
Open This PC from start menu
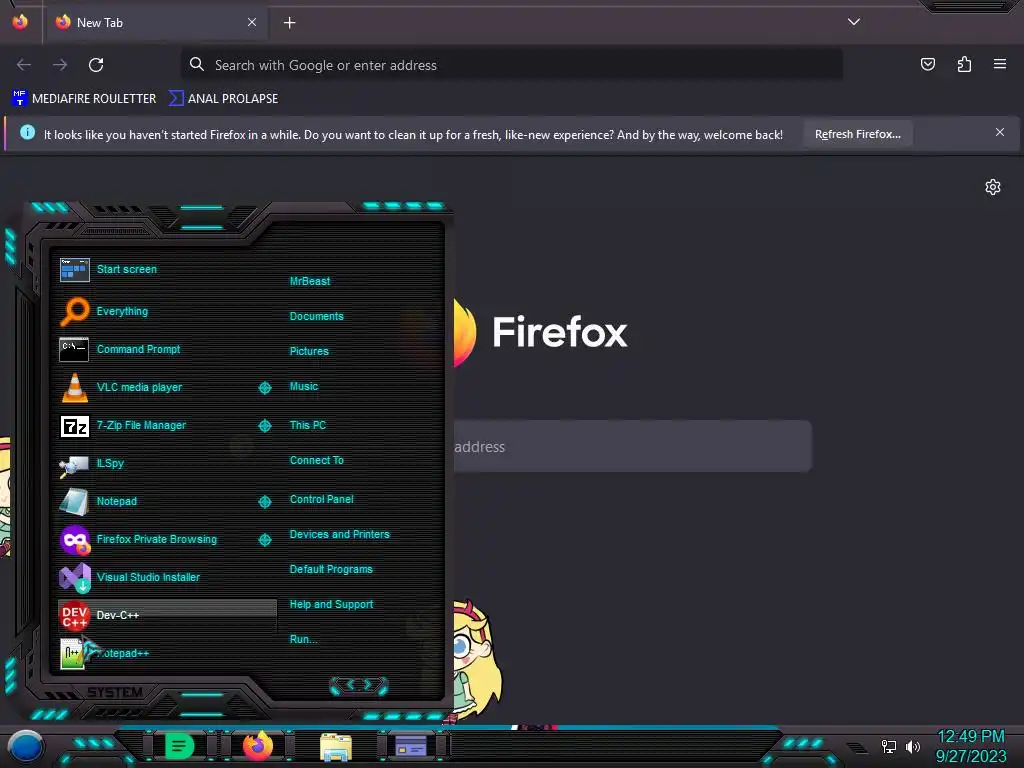point(308,425)
